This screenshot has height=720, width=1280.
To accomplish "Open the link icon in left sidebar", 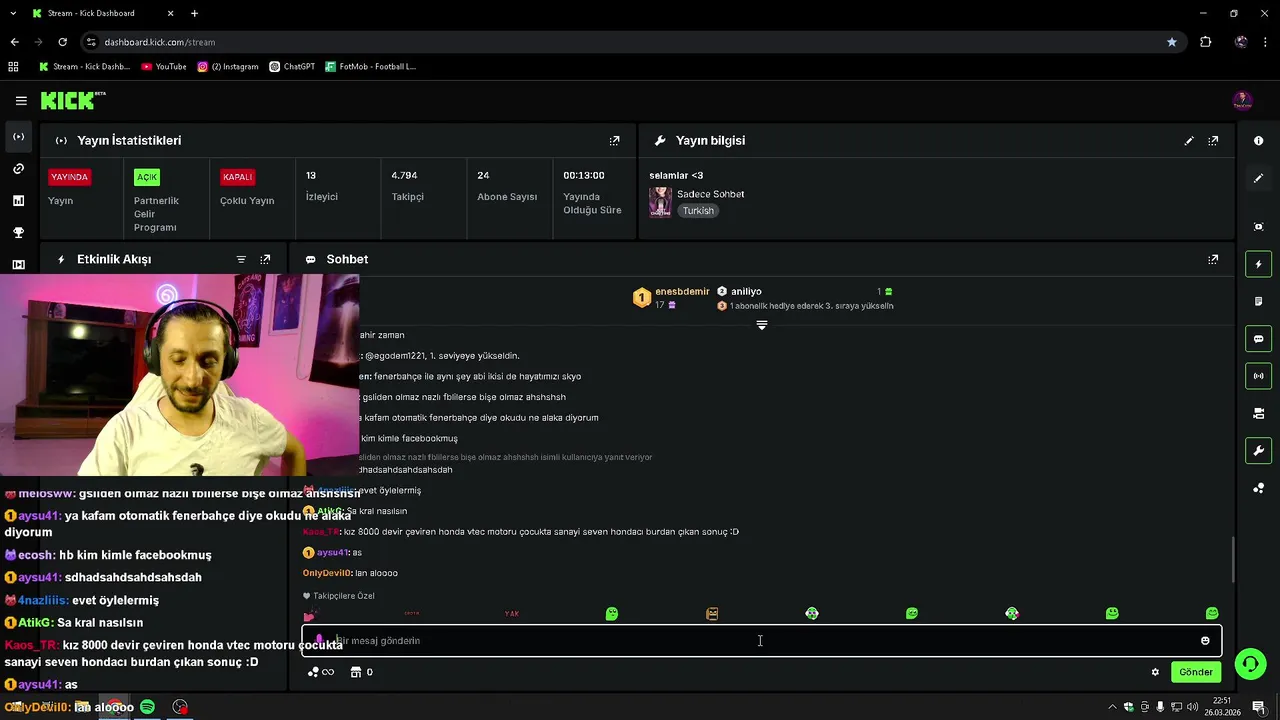I will [18, 169].
